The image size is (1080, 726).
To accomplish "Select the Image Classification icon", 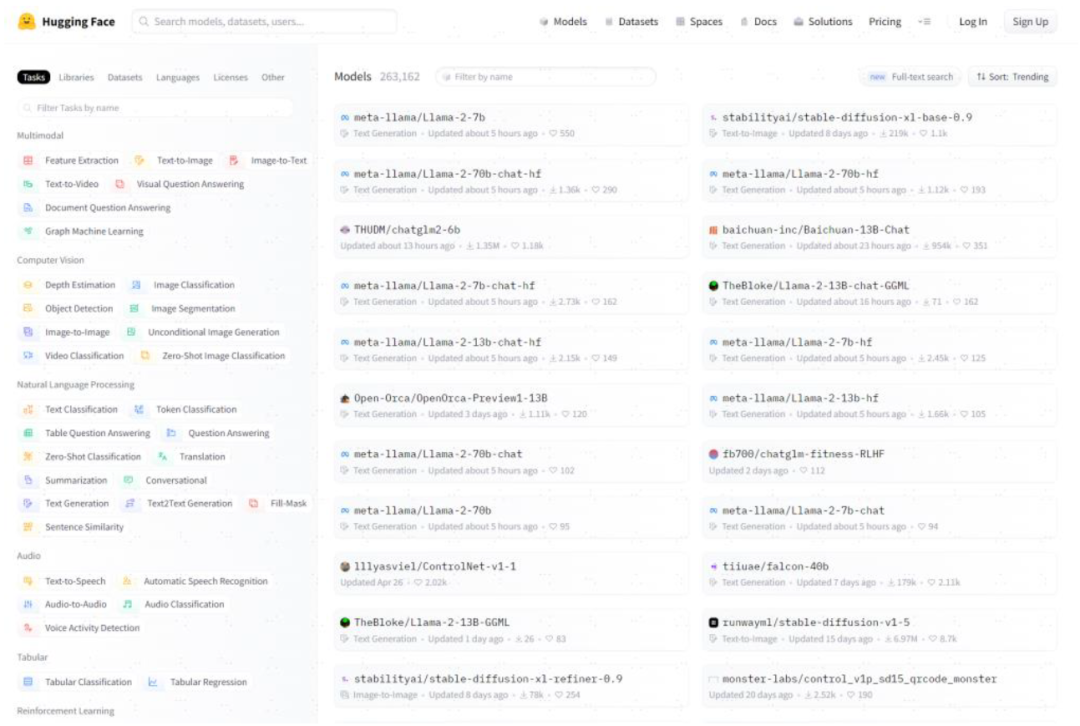I will (136, 285).
